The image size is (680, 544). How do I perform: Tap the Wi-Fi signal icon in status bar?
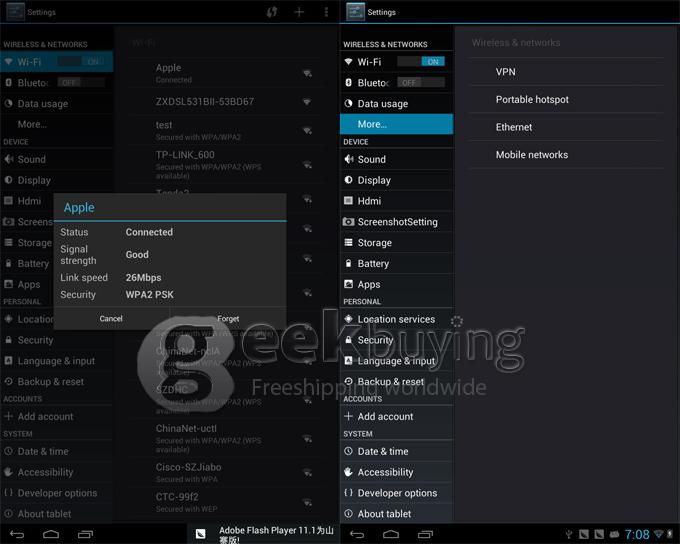tap(659, 534)
